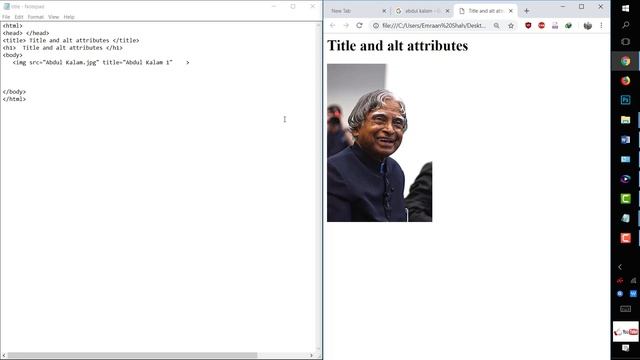Open Notepad Format menu

coord(36,17)
